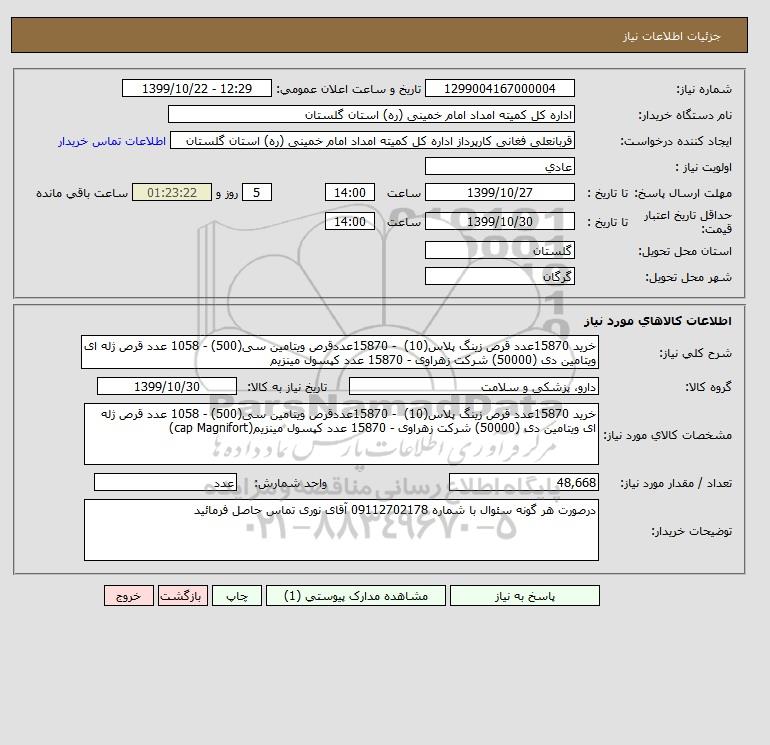Click page header 'جزئیات اطلاعات نیاز'
This screenshot has height=745, width=770.
pyautogui.click(x=671, y=36)
